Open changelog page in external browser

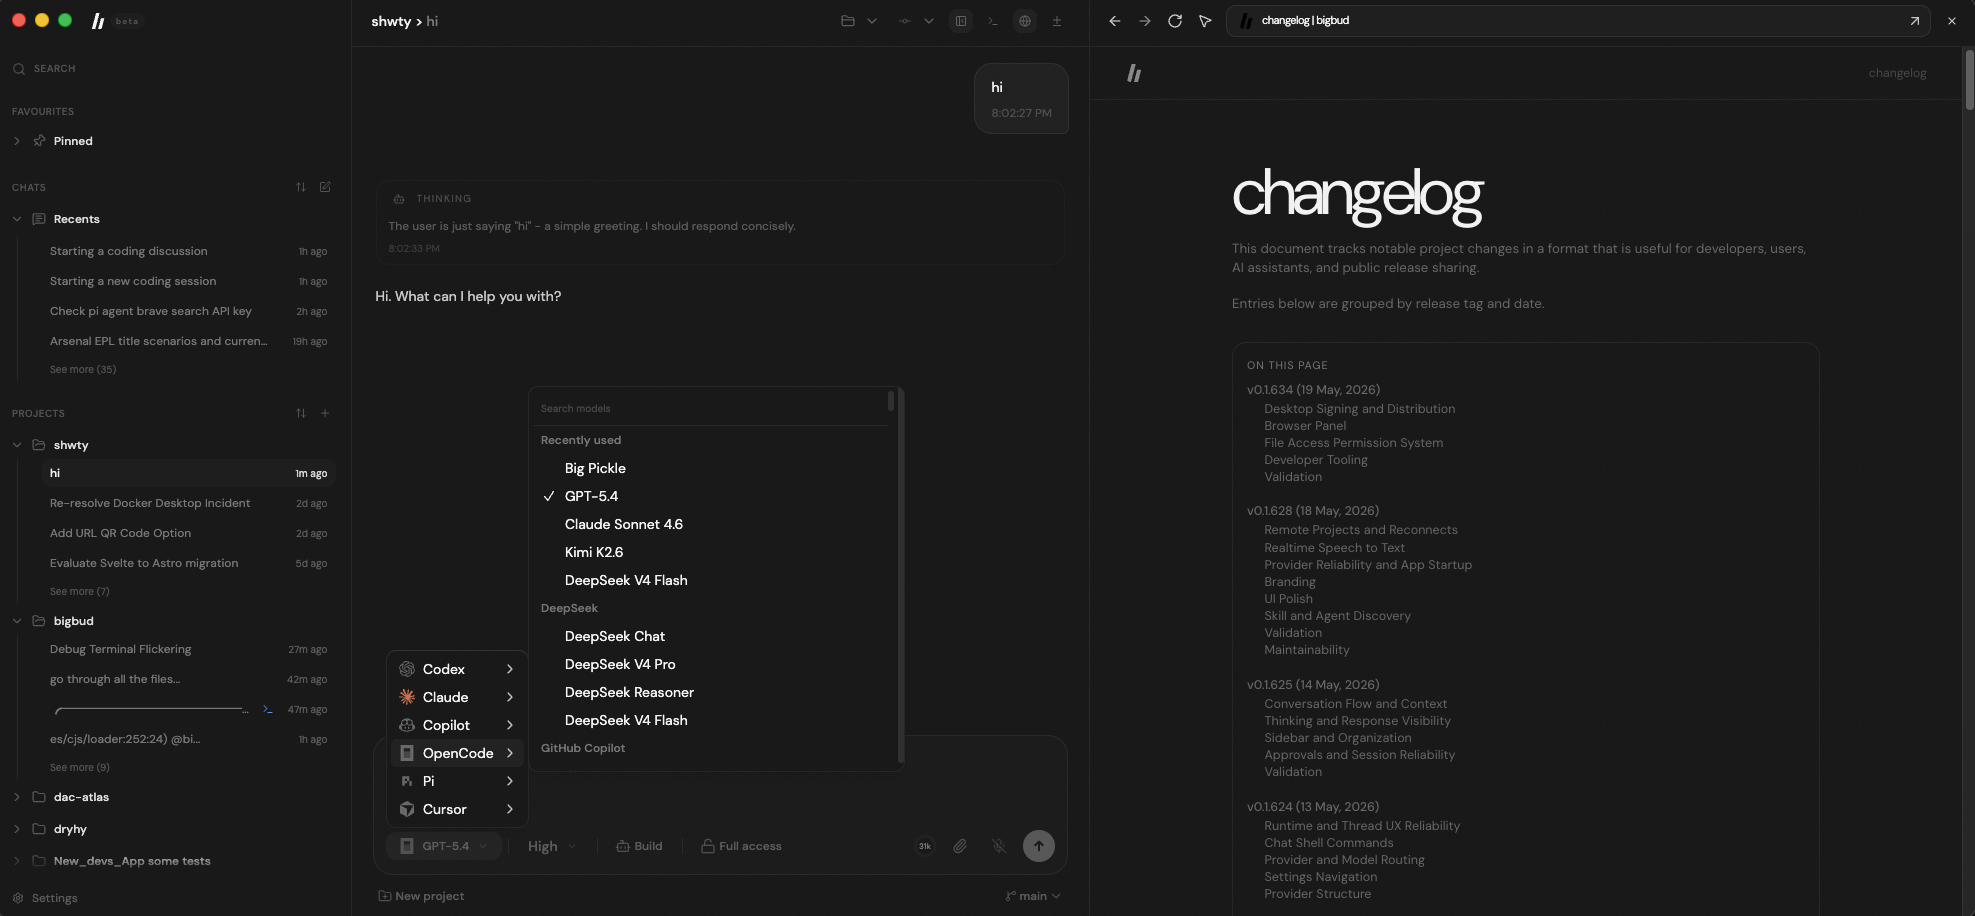point(1914,21)
